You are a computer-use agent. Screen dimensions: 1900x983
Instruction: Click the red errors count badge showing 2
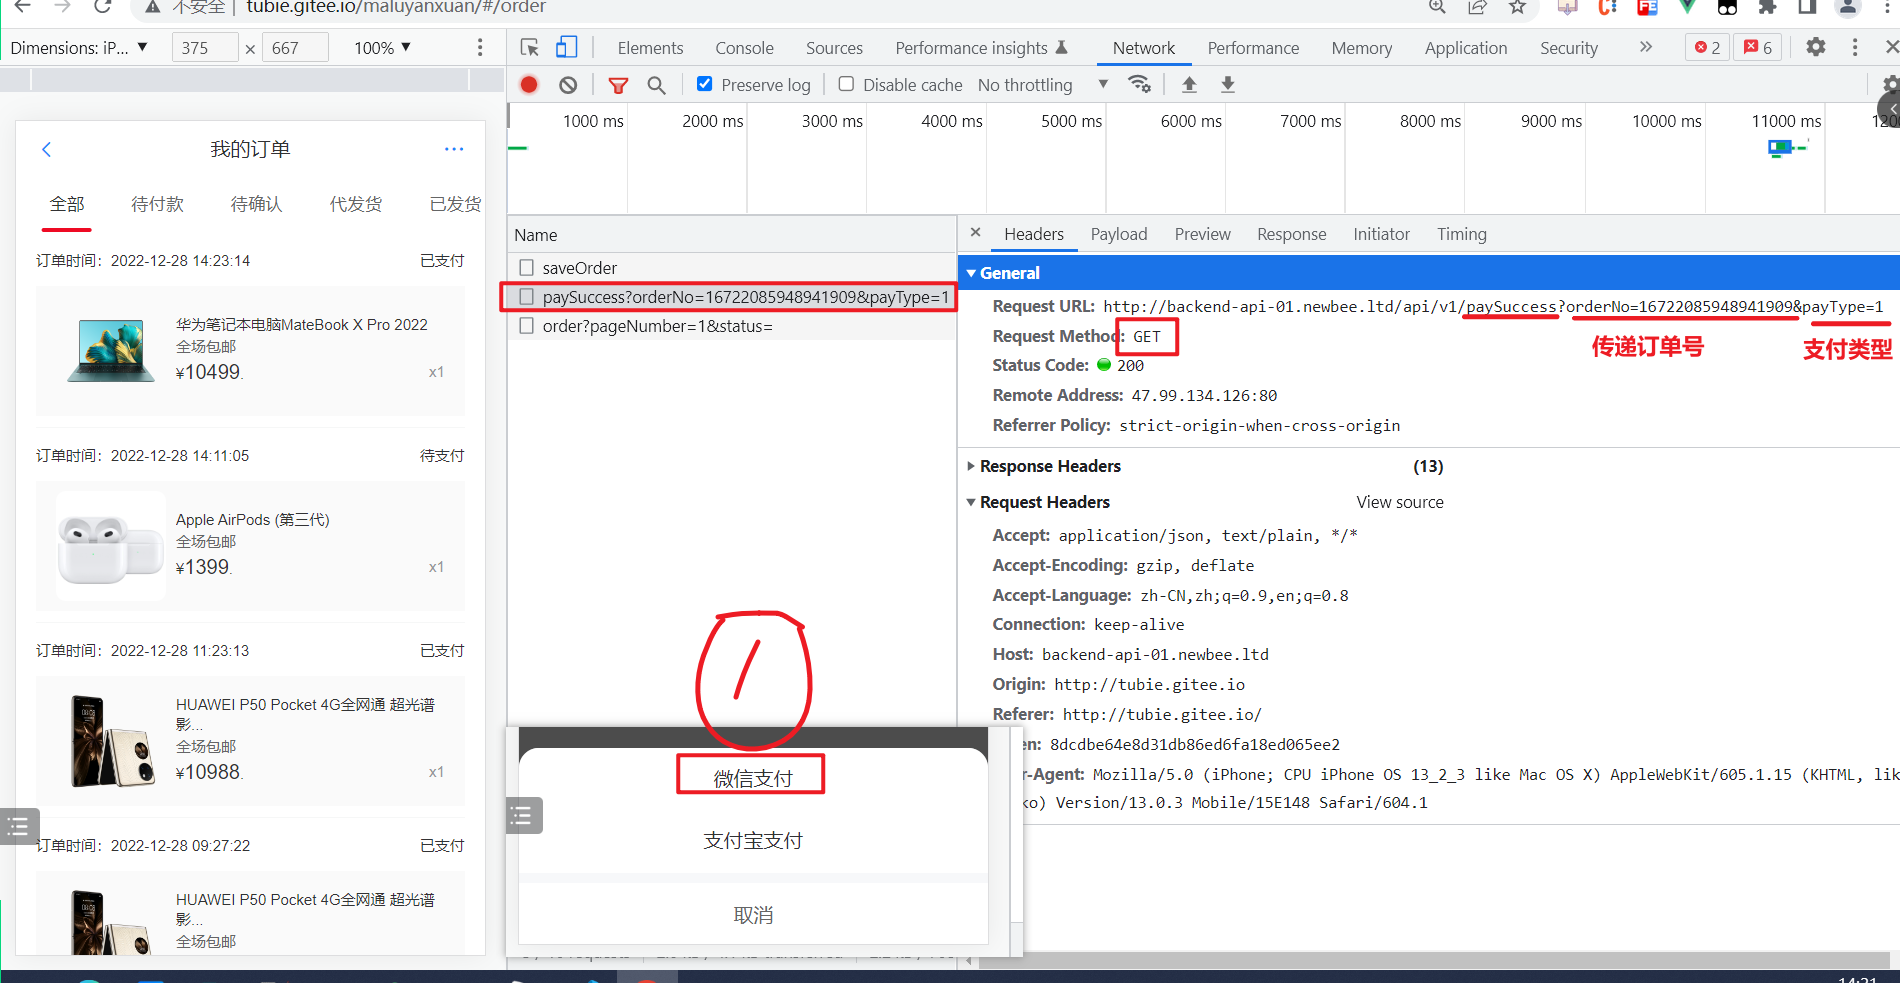[1707, 47]
